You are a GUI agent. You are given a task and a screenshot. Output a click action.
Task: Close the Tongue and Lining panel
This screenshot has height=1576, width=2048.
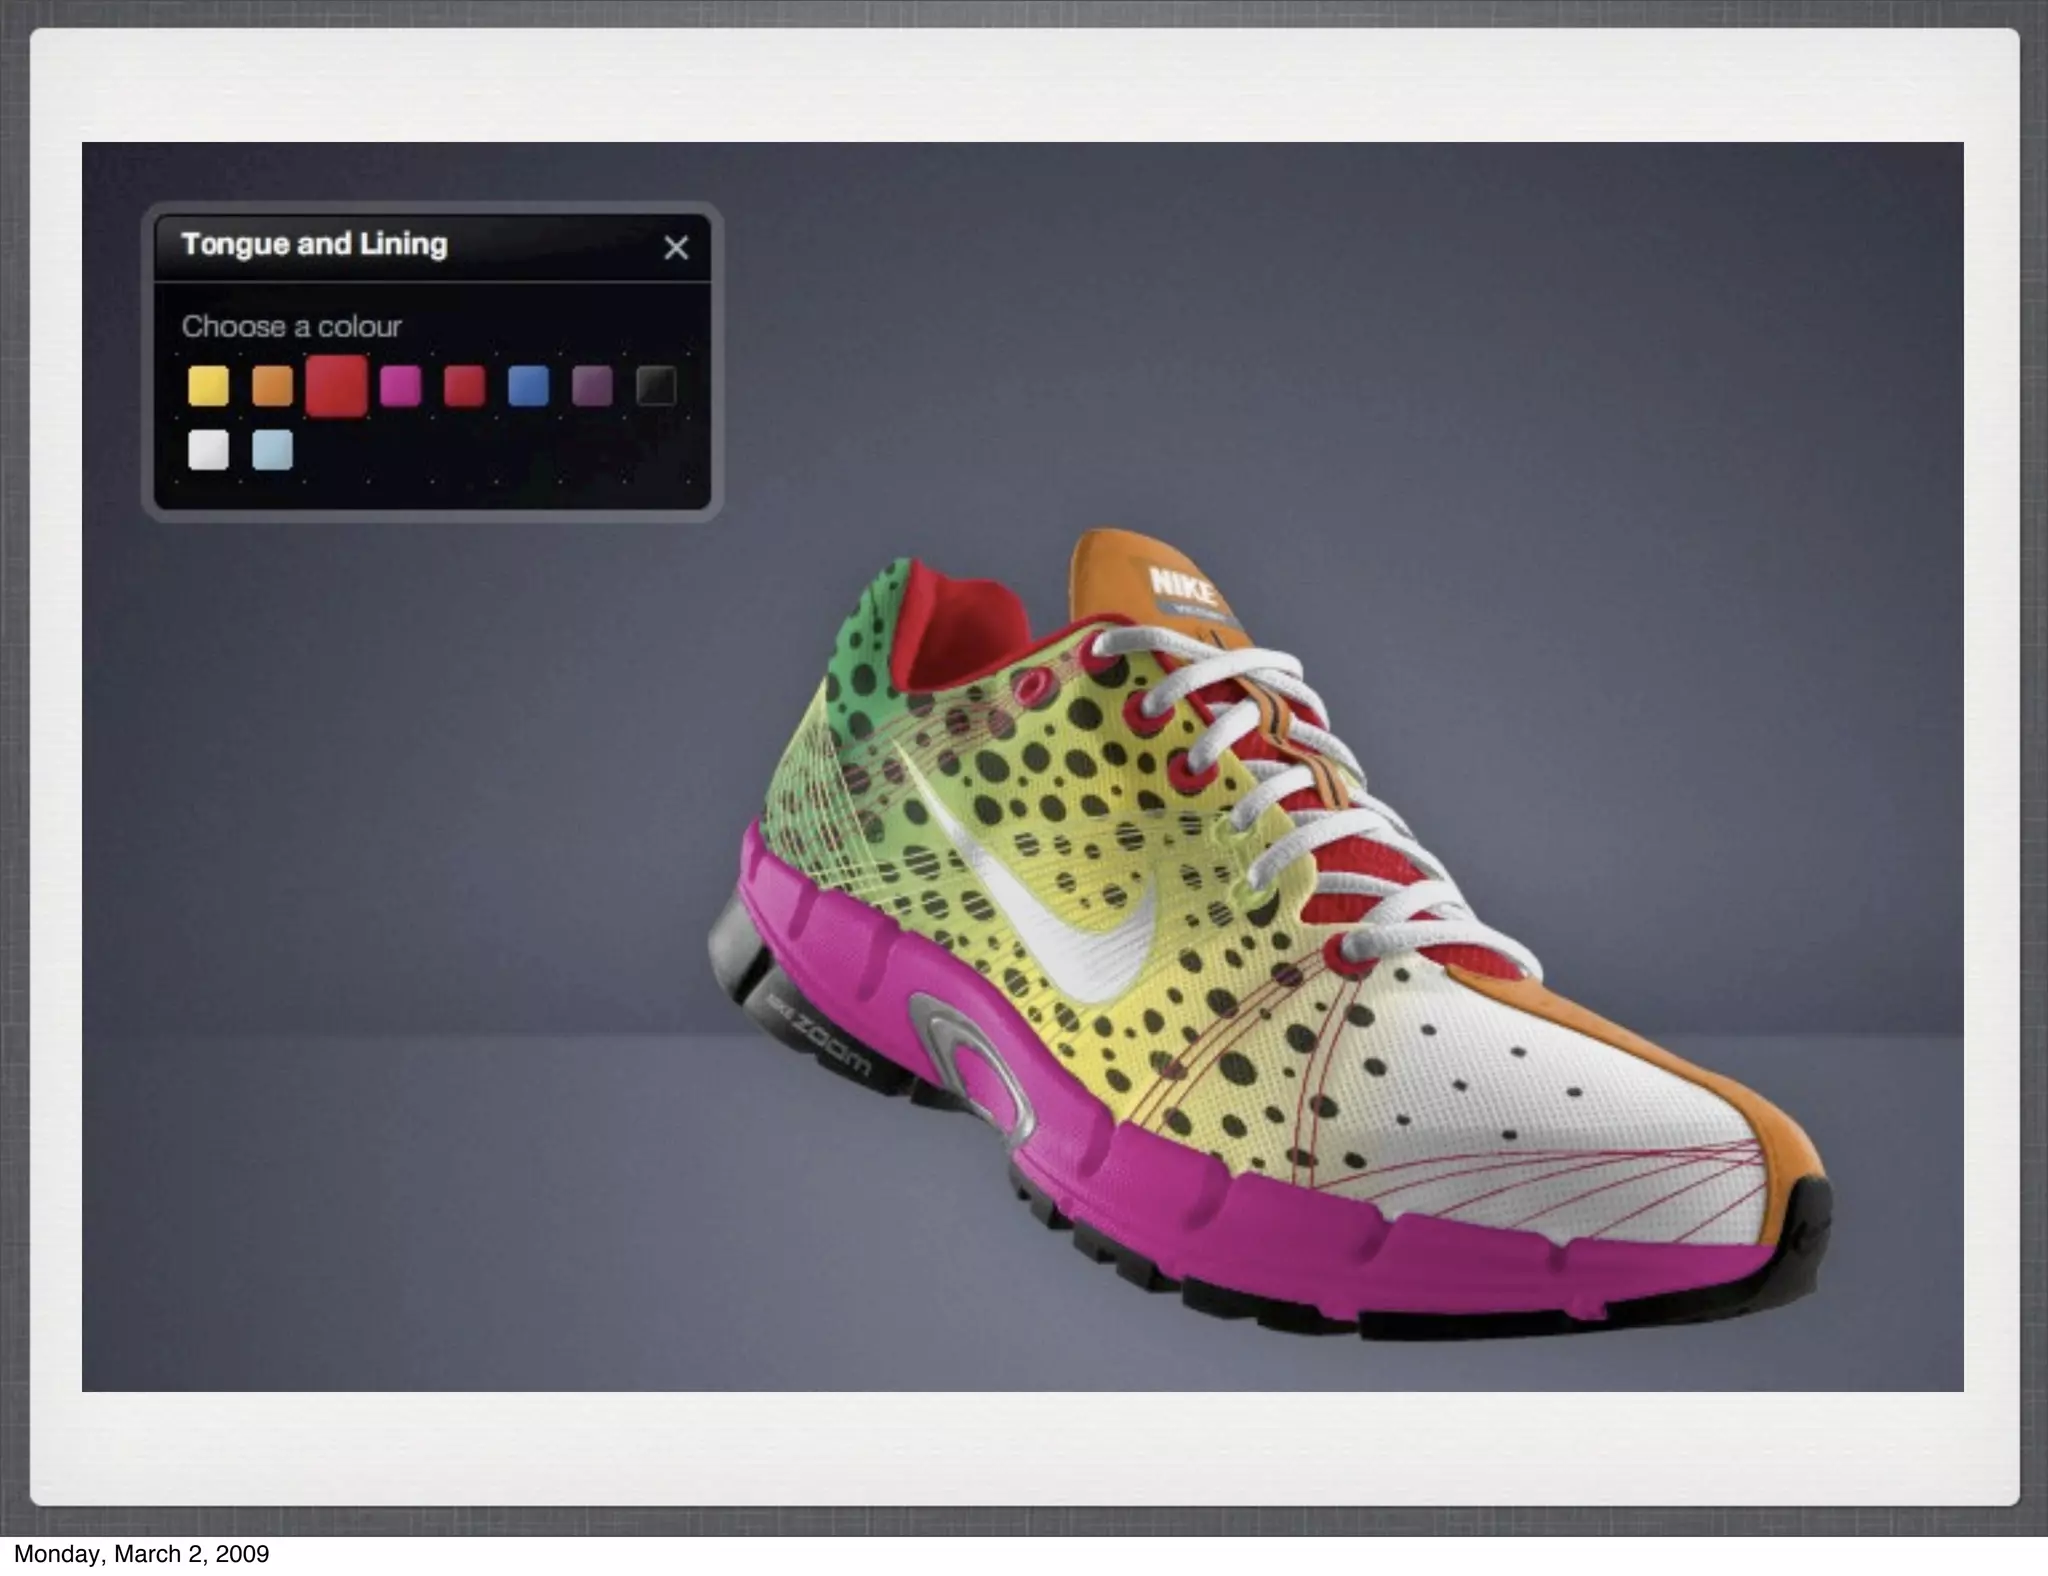[676, 248]
